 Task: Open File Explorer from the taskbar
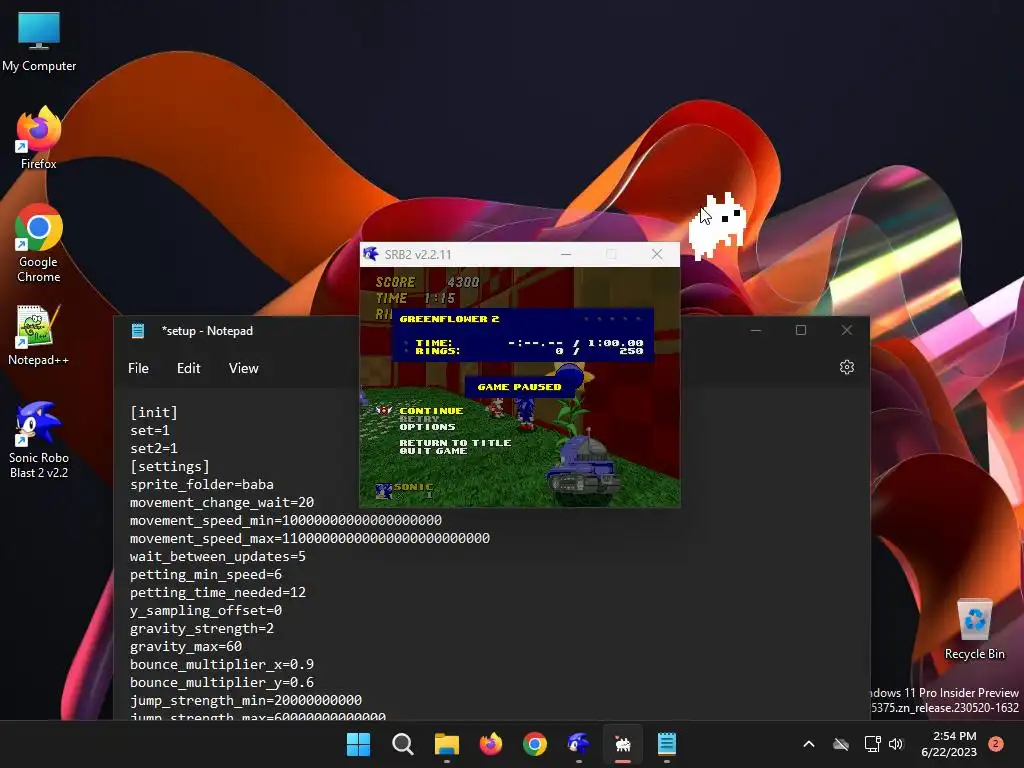pos(447,744)
